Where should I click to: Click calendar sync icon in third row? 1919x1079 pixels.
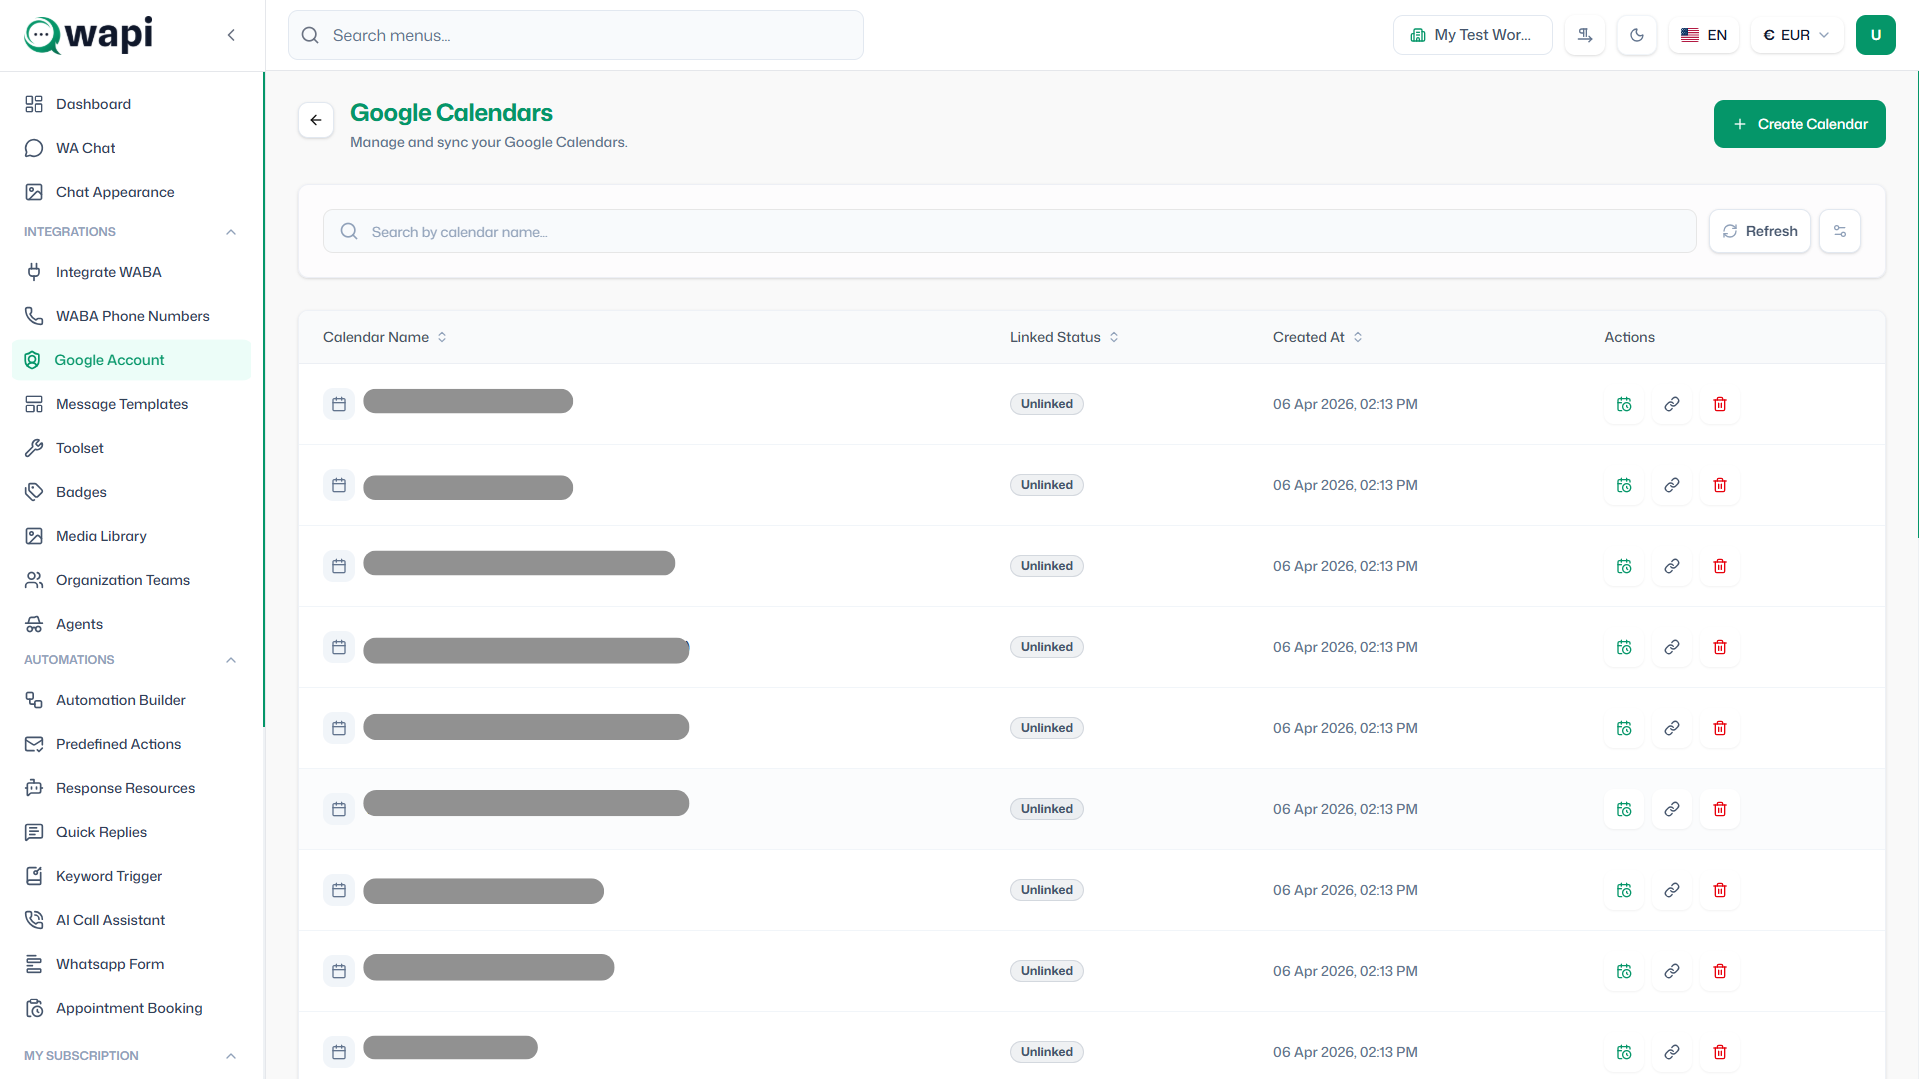1624,566
